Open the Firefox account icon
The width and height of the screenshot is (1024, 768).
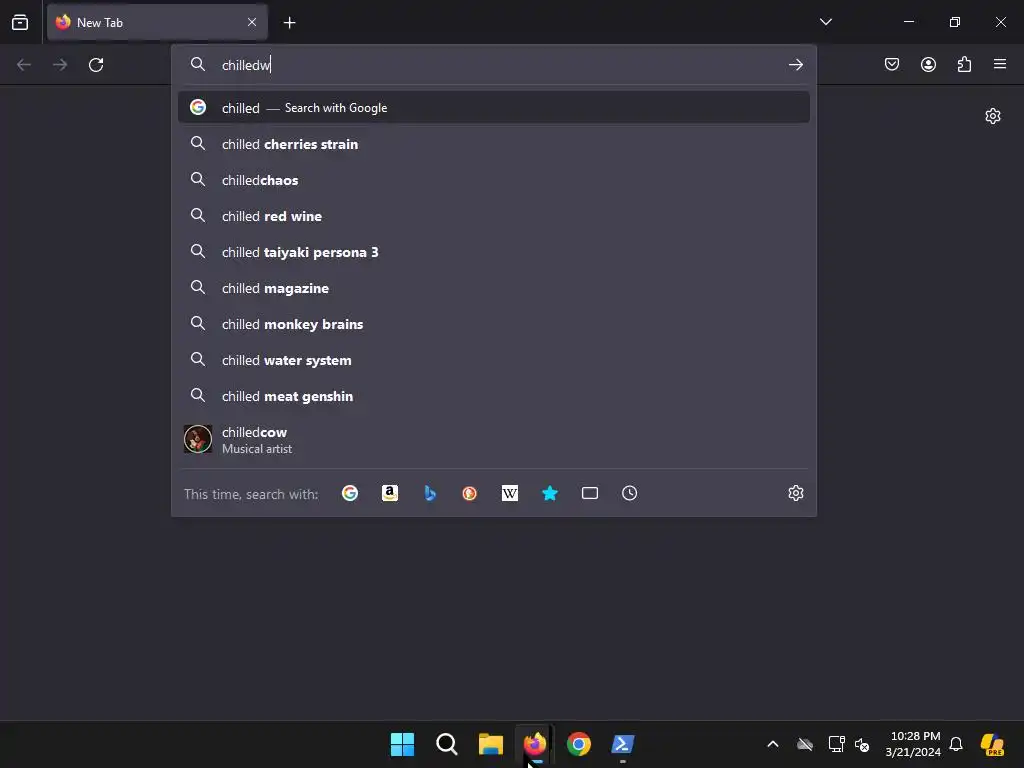[928, 64]
